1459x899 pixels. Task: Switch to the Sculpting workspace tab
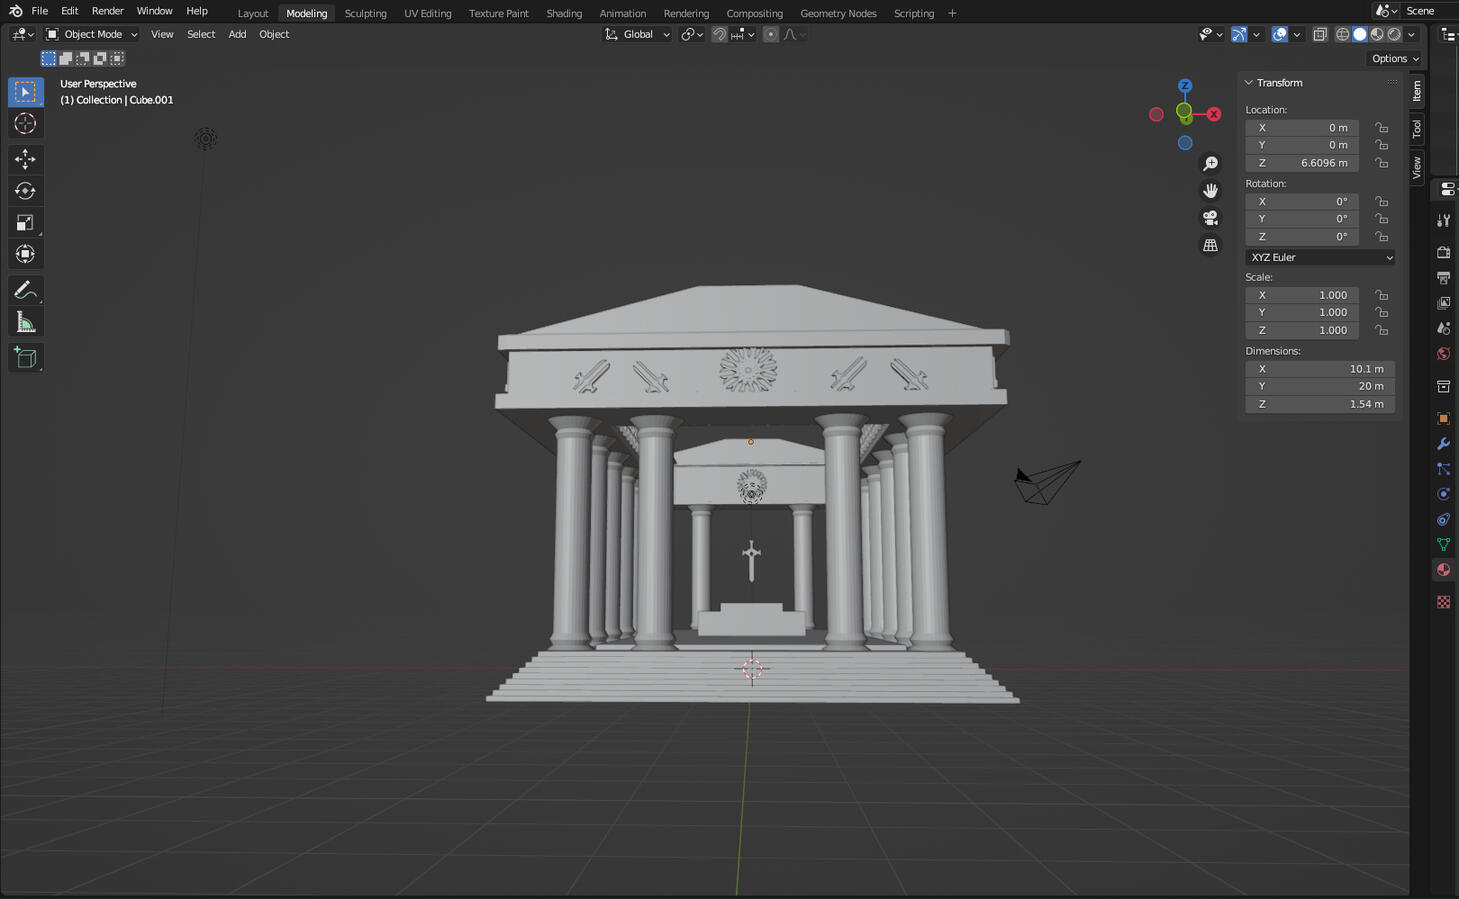(365, 13)
